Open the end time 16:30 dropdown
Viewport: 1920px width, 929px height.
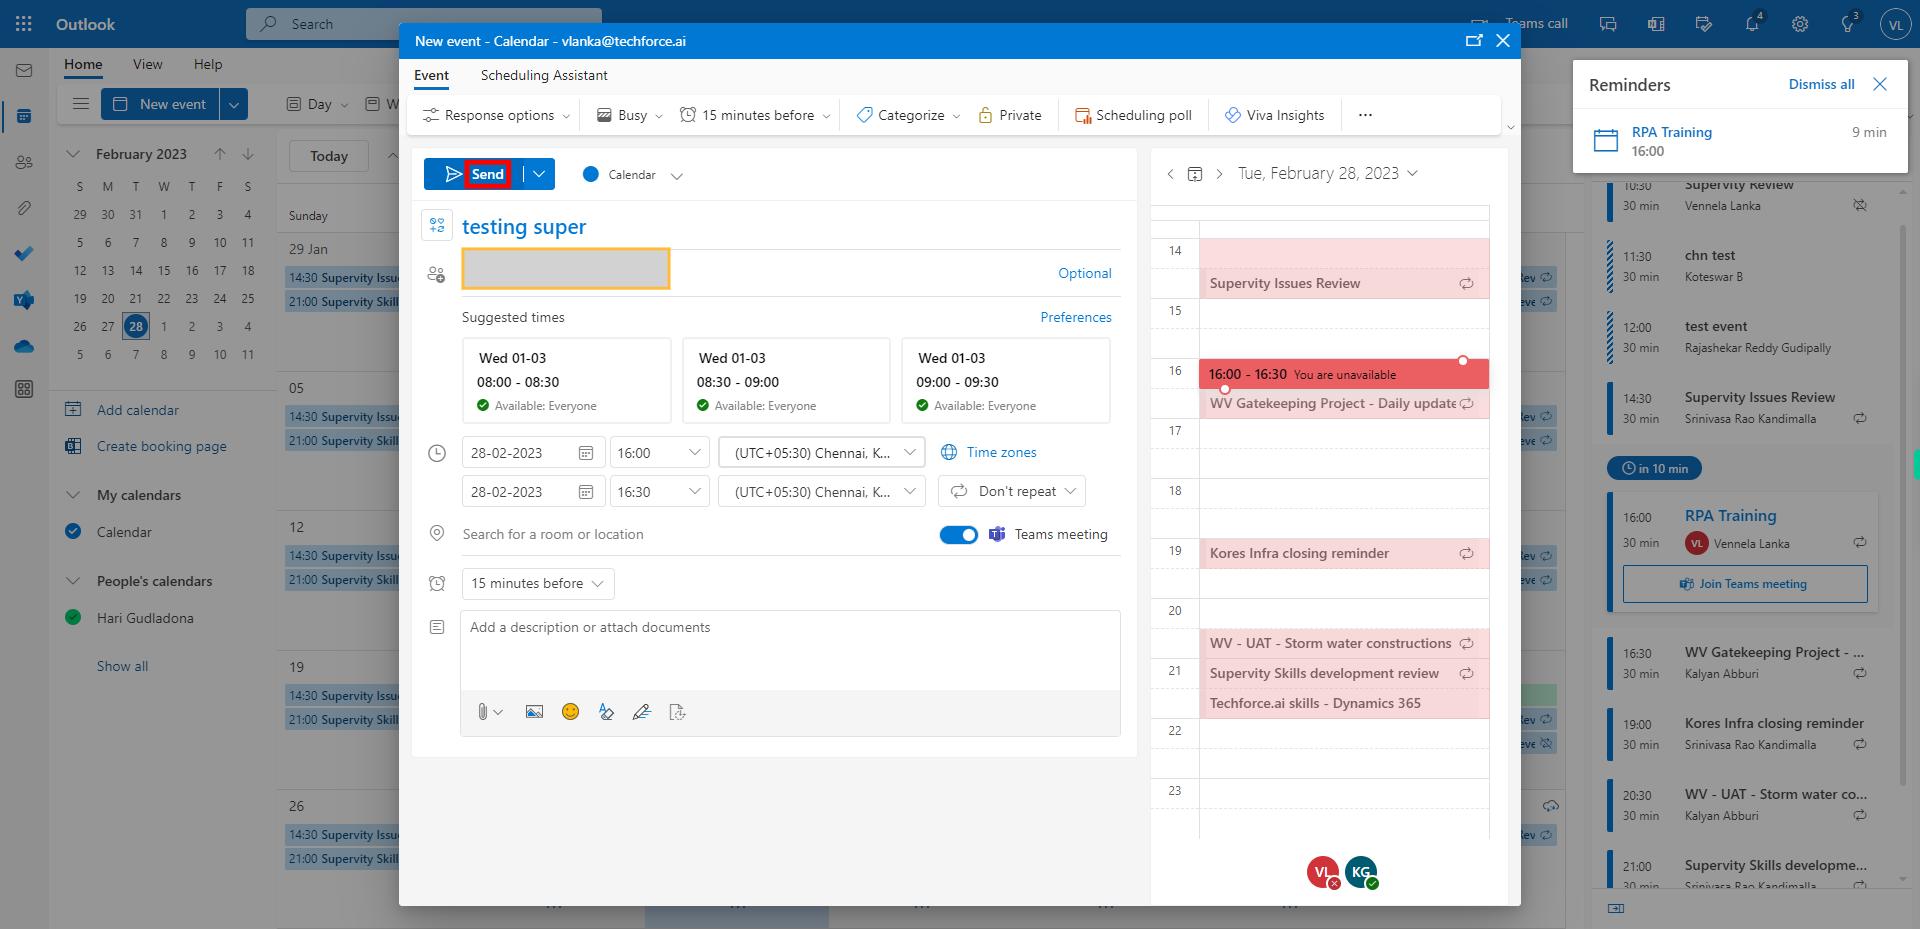[660, 492]
